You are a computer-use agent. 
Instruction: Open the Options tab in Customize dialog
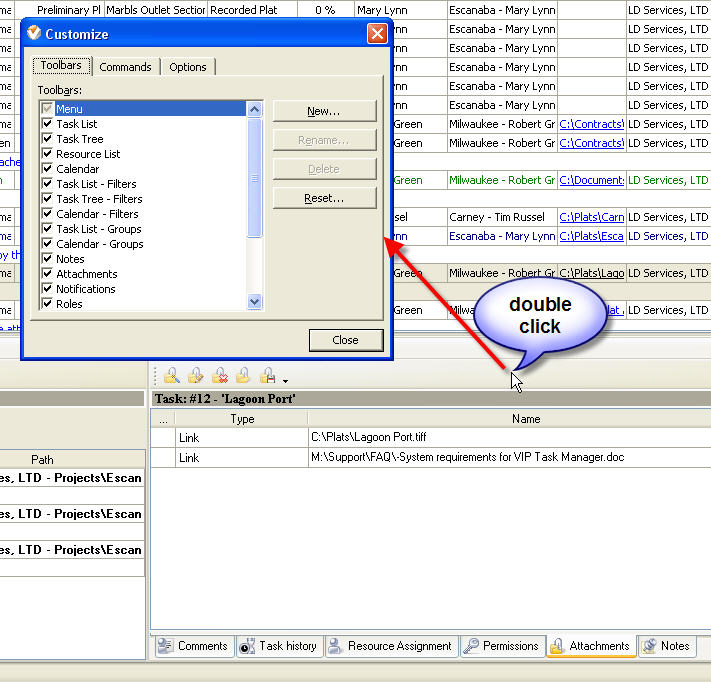(187, 67)
